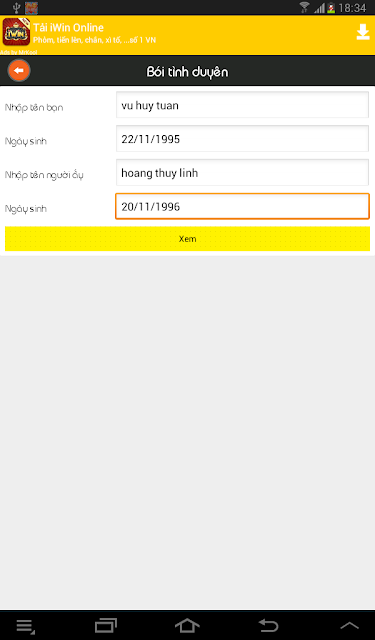
Task: Tap the up chevron in the navigation bar
Action: point(349,625)
